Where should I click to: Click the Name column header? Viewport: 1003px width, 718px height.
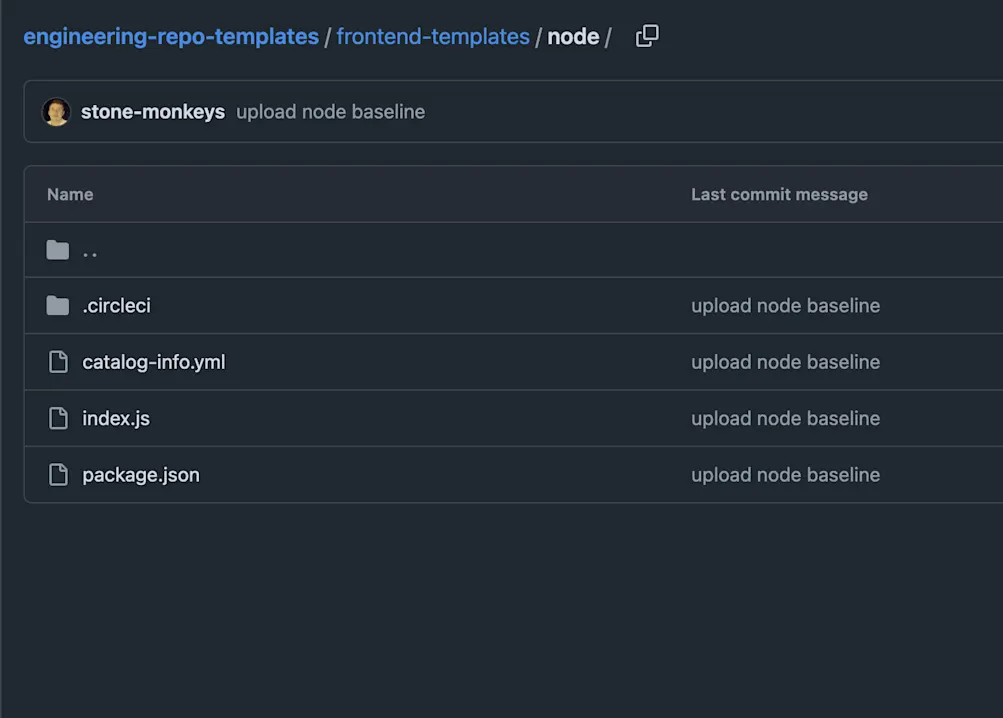click(x=70, y=194)
